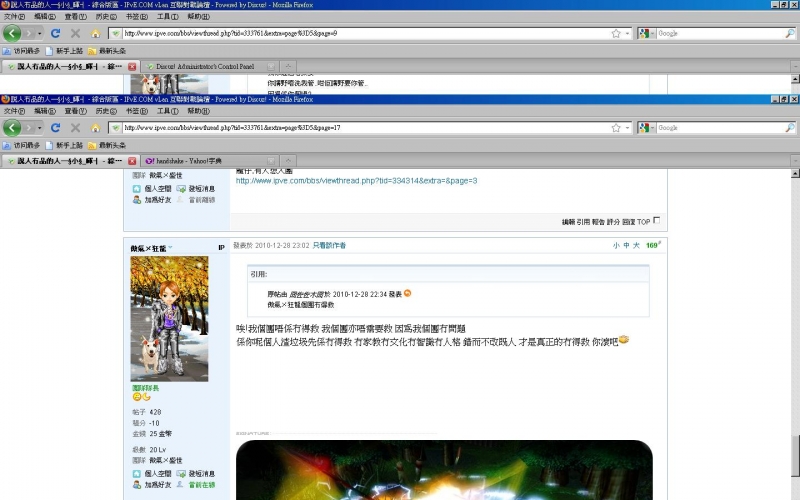This screenshot has width=800, height=500.
Task: Click 只看該作者 link
Action: coord(329,245)
